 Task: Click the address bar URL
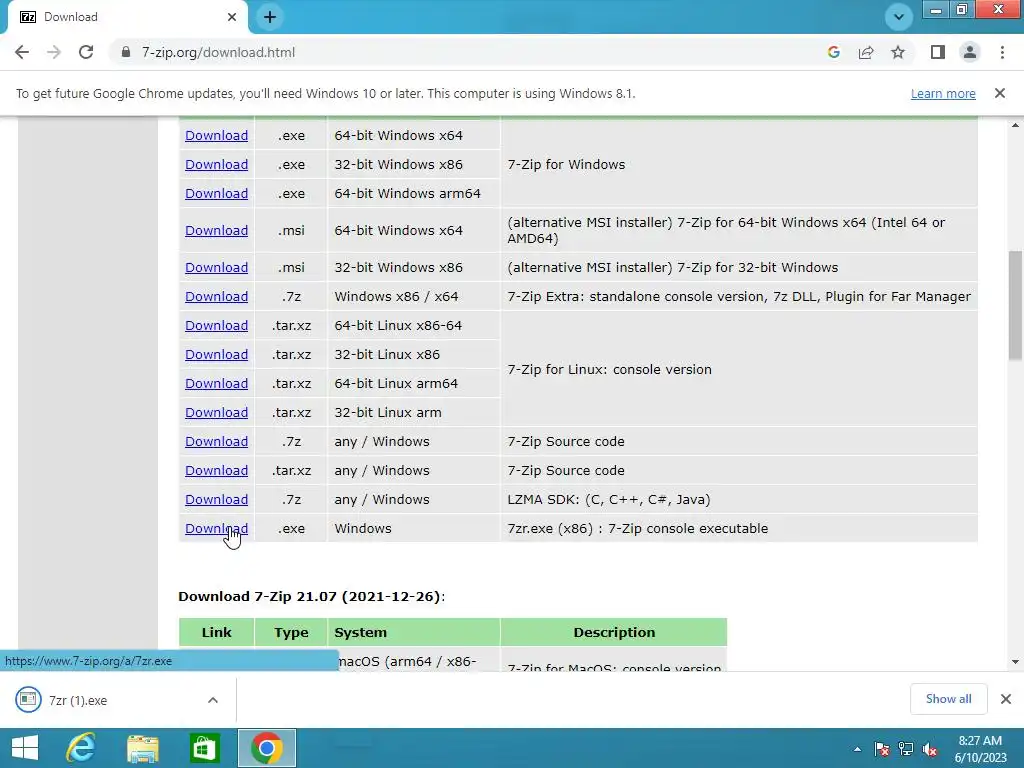(218, 52)
